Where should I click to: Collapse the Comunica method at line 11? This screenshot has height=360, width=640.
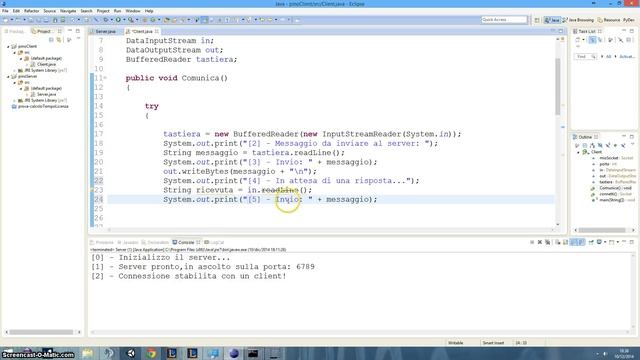pos(105,78)
